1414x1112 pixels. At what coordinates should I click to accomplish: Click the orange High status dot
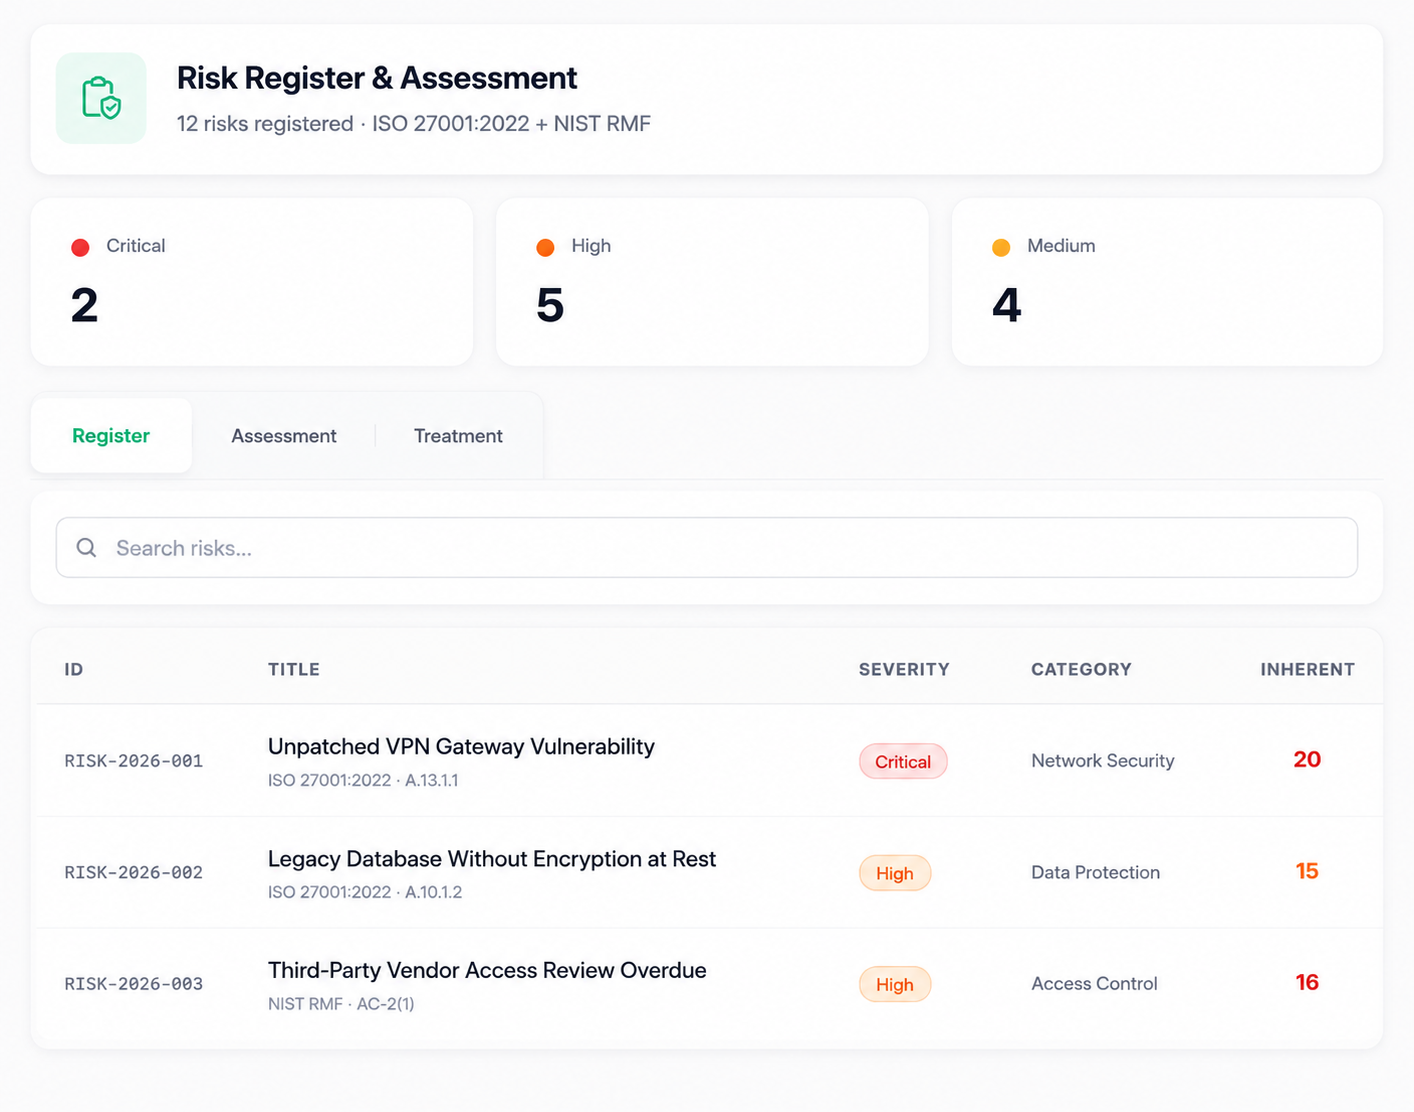coord(545,247)
